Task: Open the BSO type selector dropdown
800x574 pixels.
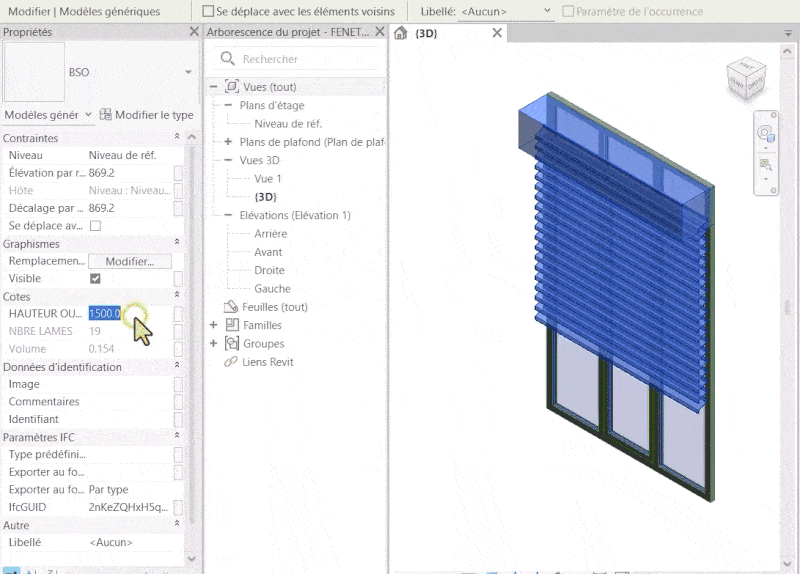Action: 188,72
